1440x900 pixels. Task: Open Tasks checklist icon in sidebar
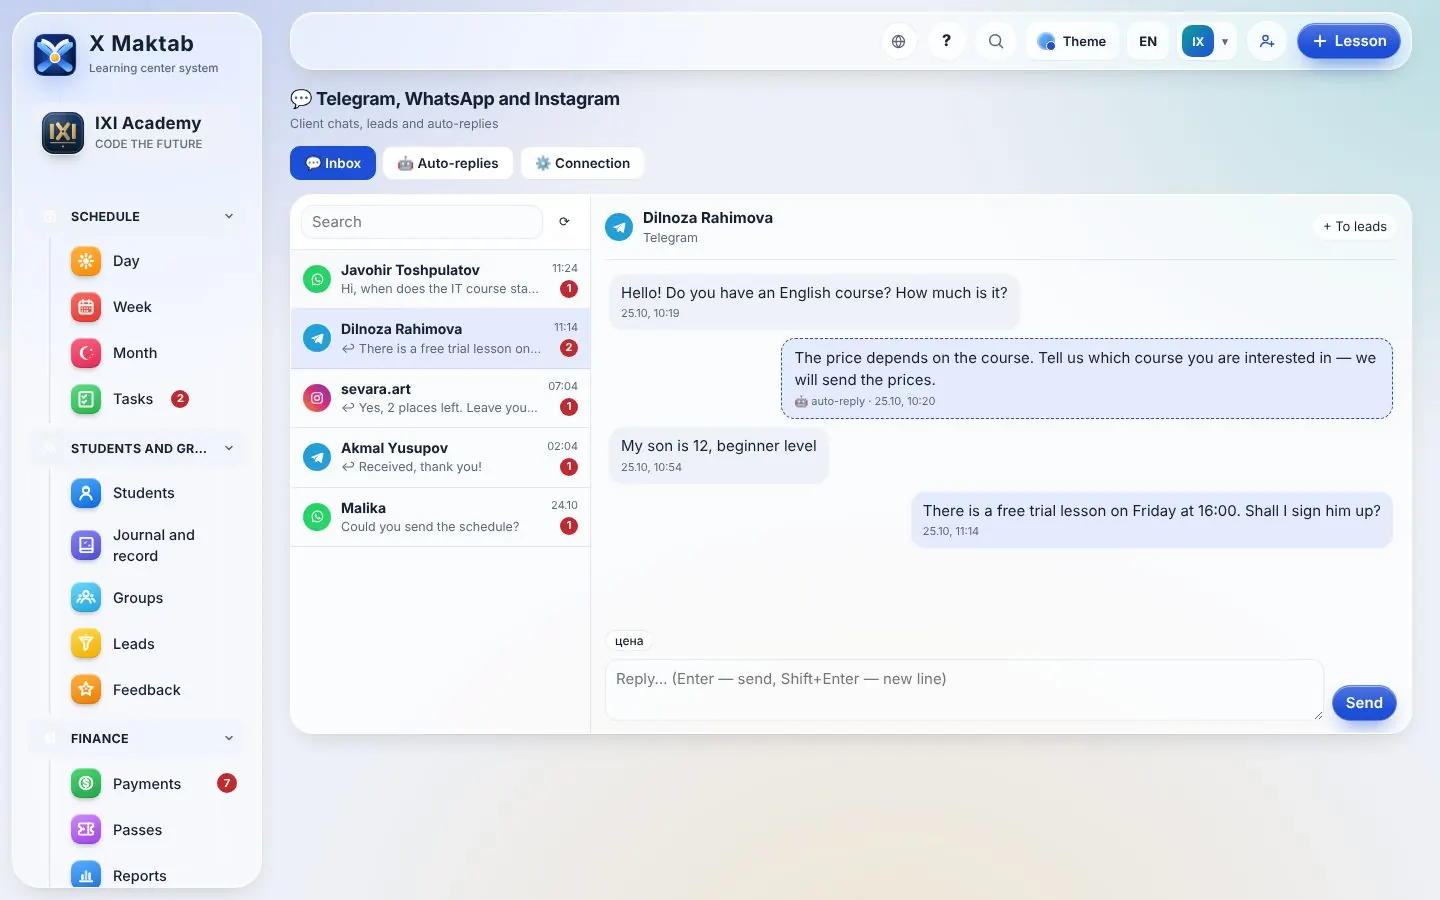coord(86,399)
